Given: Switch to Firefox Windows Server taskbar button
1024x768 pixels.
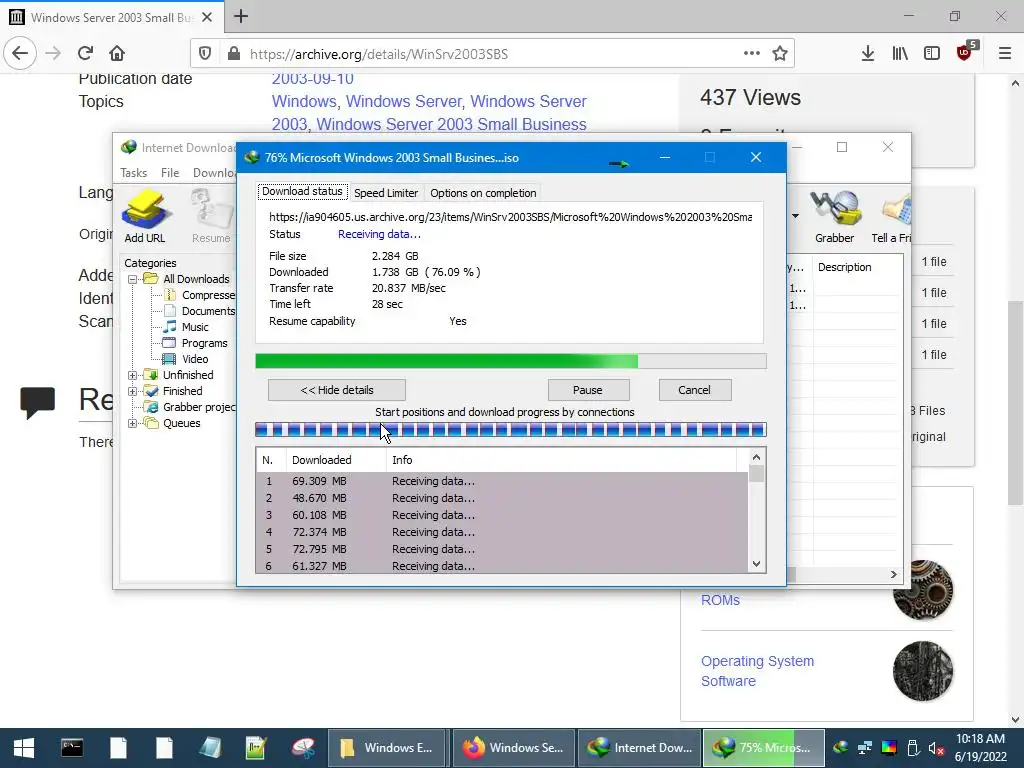Looking at the screenshot, I should [x=513, y=748].
